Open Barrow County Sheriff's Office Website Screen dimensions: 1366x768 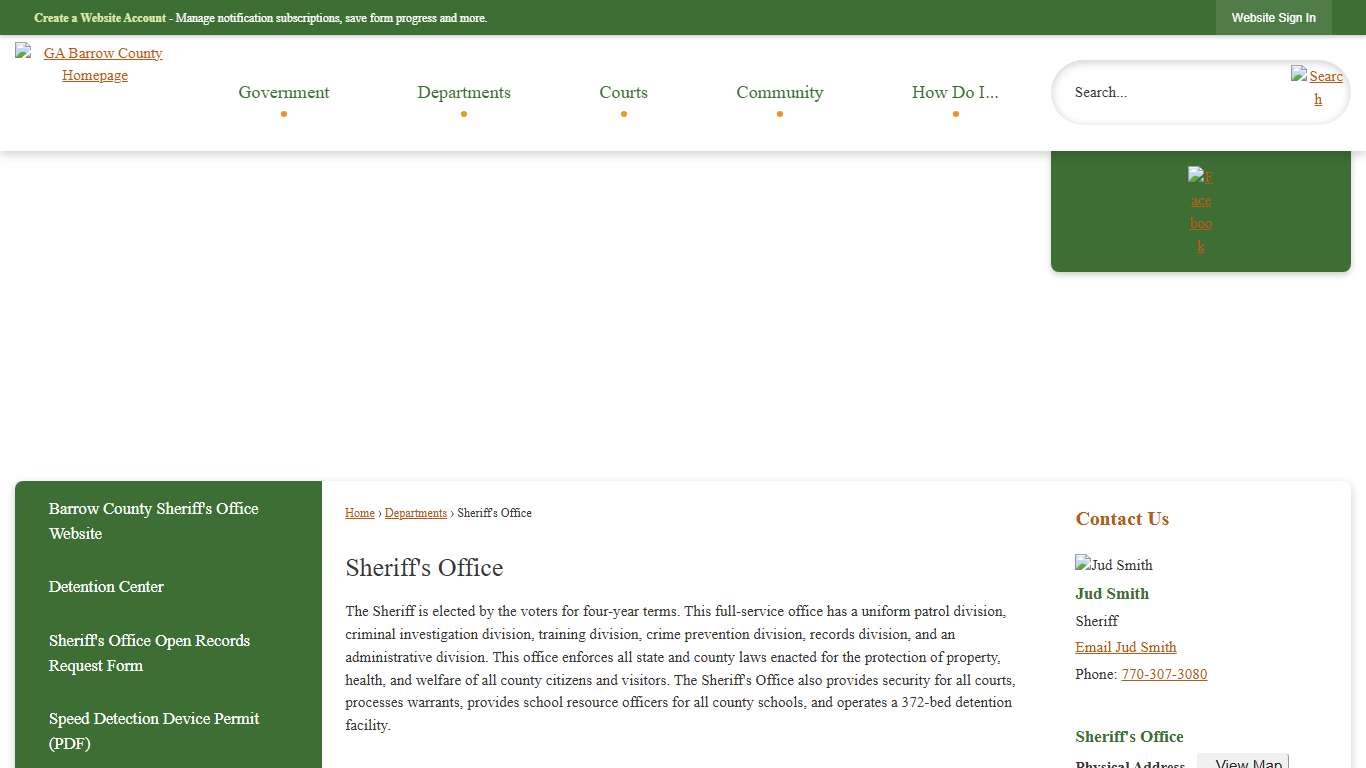[x=153, y=521]
